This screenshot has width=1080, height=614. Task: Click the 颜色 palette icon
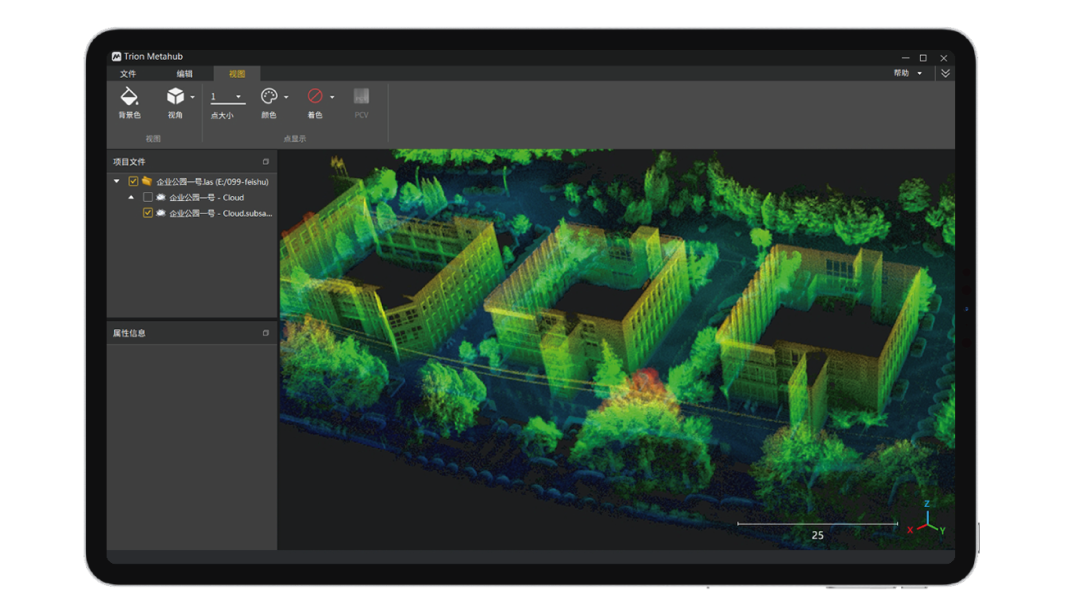[x=269, y=96]
